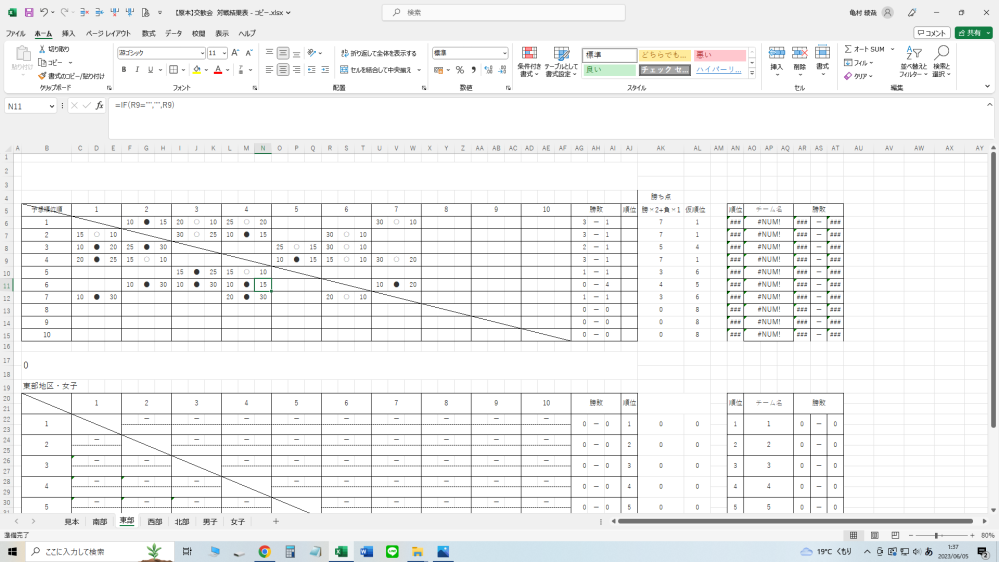This screenshot has height=562, width=999.
Task: Click the コメント button
Action: tap(931, 33)
